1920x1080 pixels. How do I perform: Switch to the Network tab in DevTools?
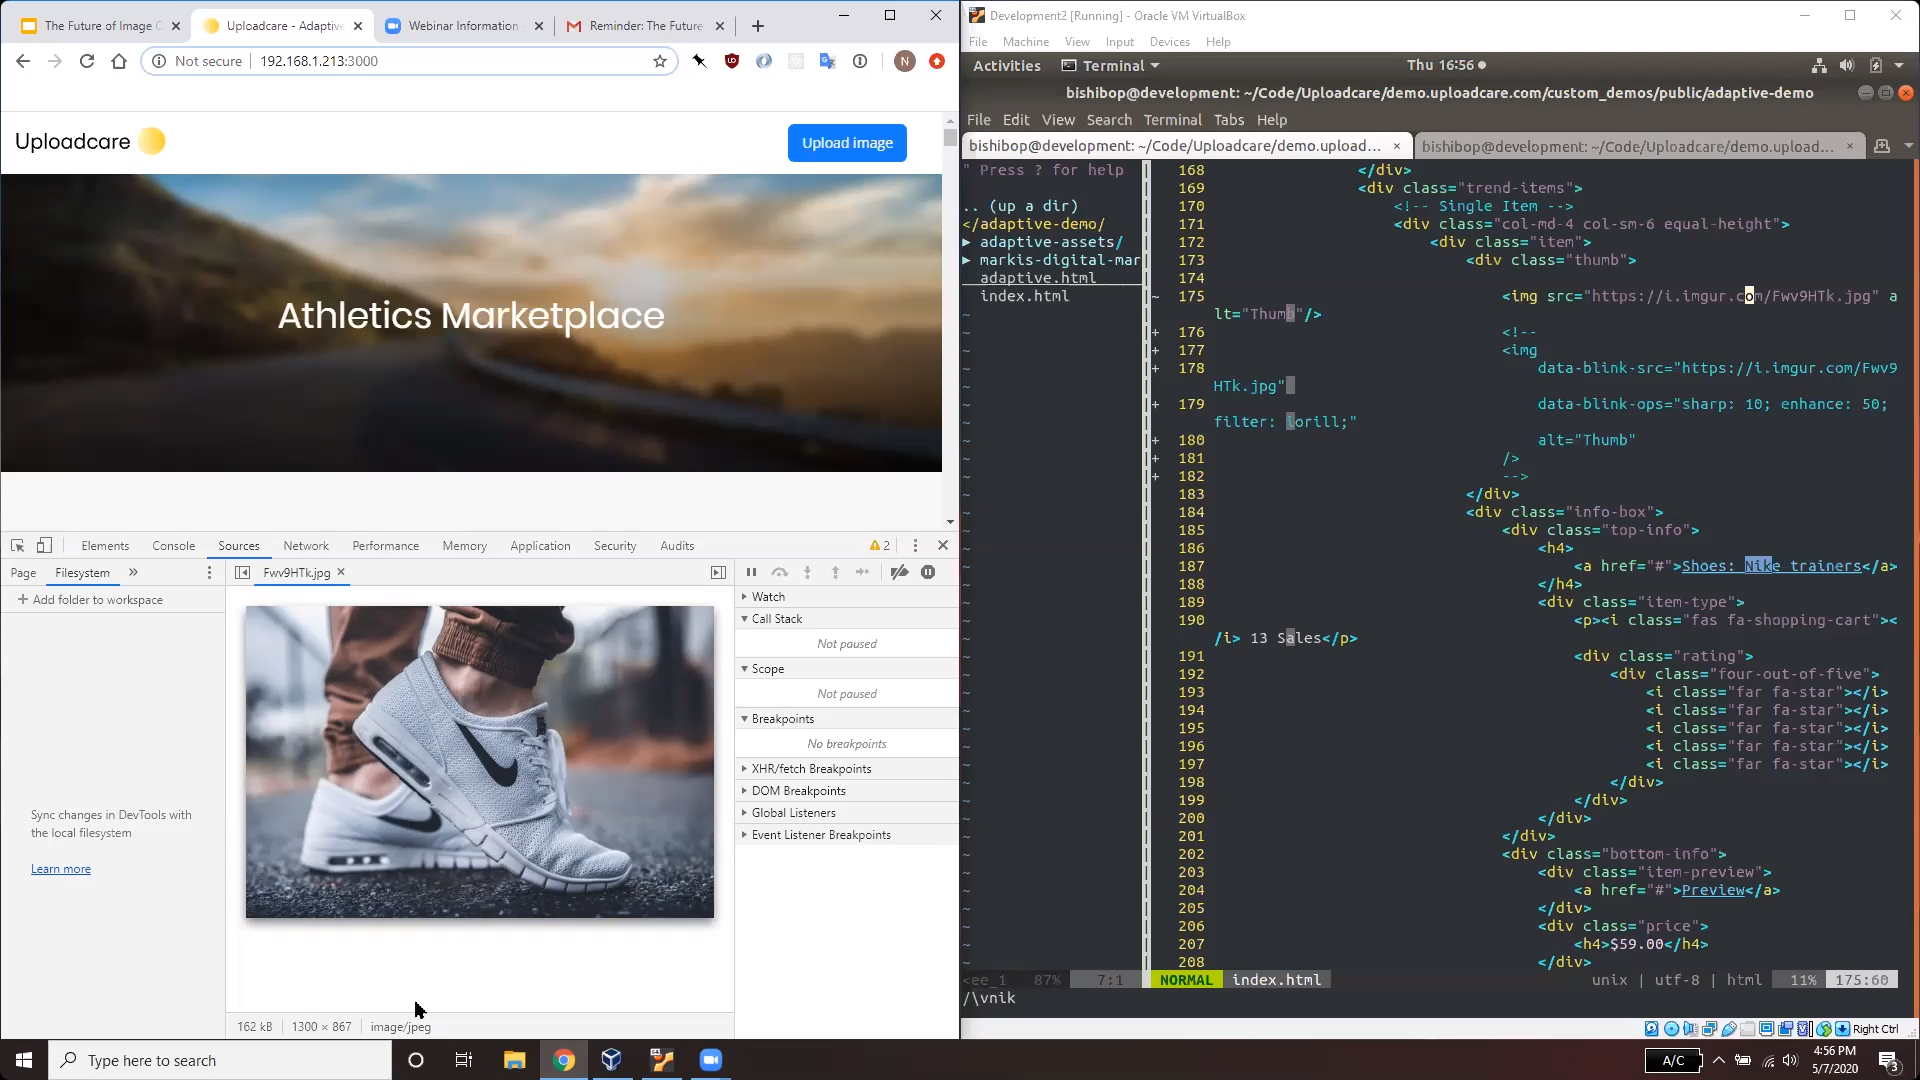[306, 545]
